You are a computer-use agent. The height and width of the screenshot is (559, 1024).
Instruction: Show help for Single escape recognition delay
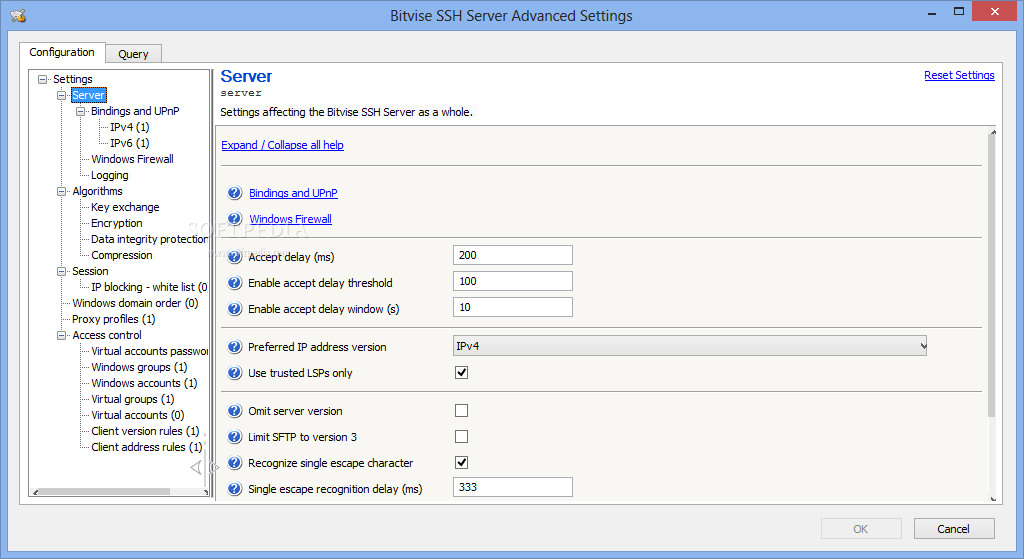pos(234,488)
